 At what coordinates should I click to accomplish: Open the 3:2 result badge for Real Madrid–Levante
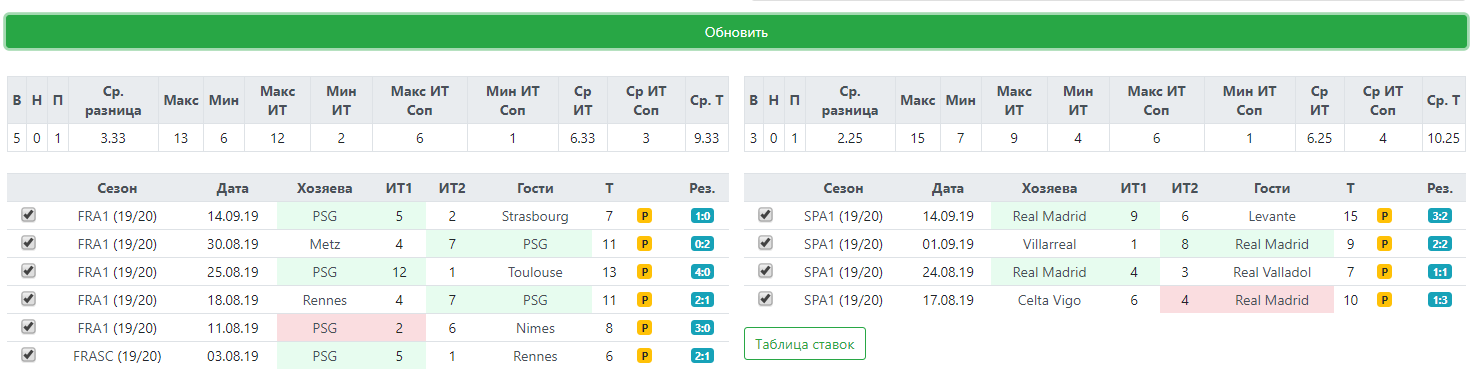point(1440,216)
